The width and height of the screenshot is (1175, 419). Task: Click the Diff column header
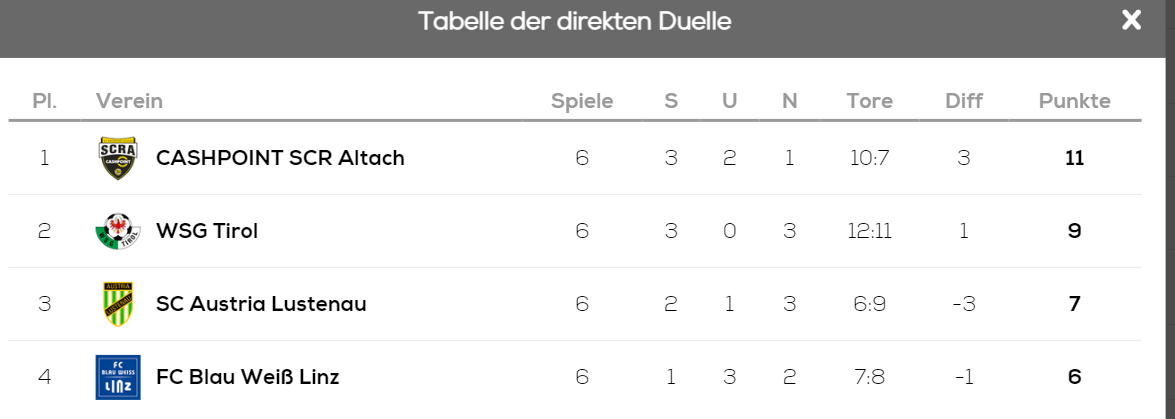[x=964, y=101]
